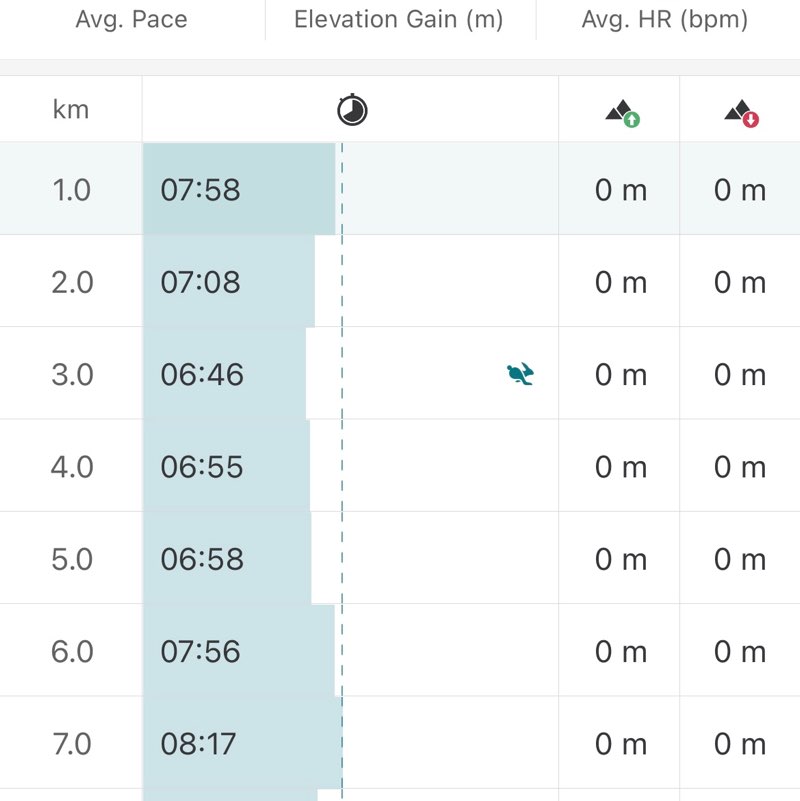This screenshot has width=800, height=801.
Task: Select the 06:55 pace bar
Action: (226, 467)
